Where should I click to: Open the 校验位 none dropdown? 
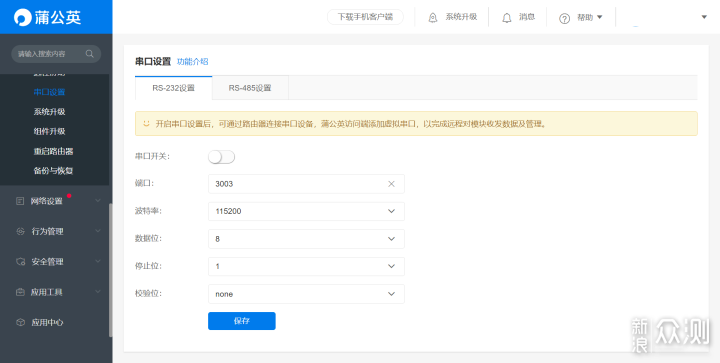click(306, 294)
